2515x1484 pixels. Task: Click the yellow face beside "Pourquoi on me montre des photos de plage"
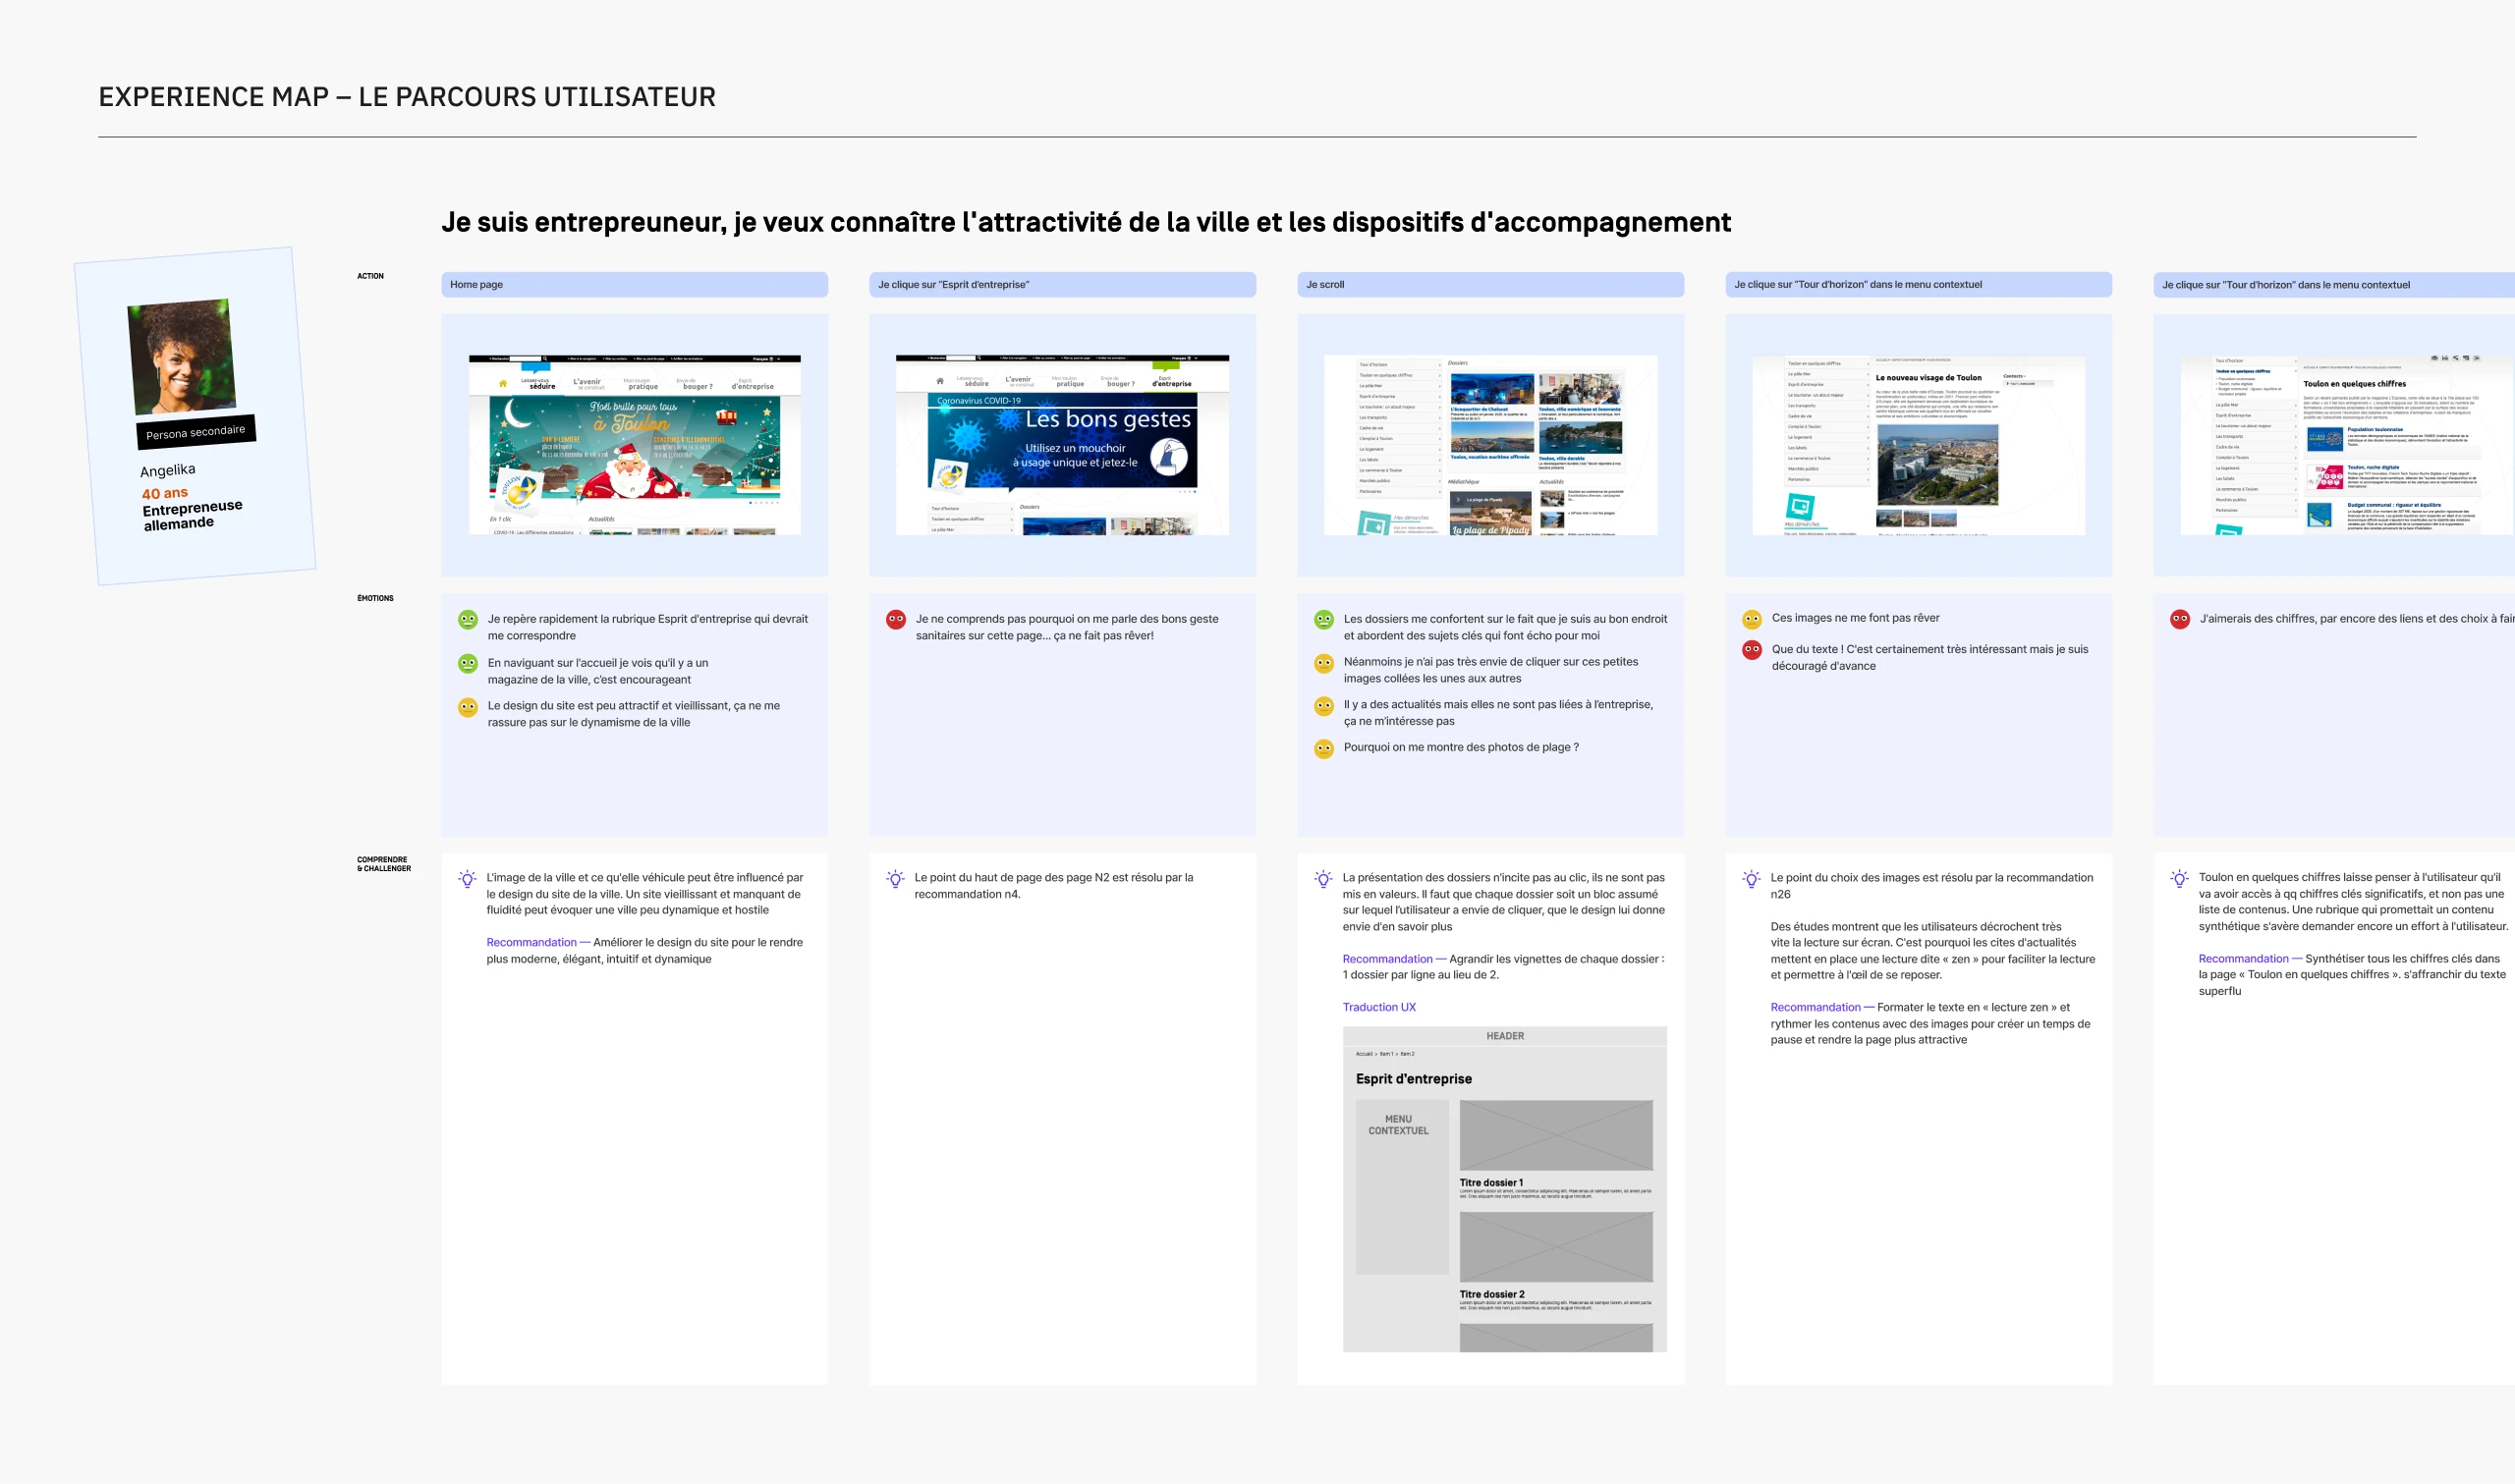click(x=1324, y=749)
